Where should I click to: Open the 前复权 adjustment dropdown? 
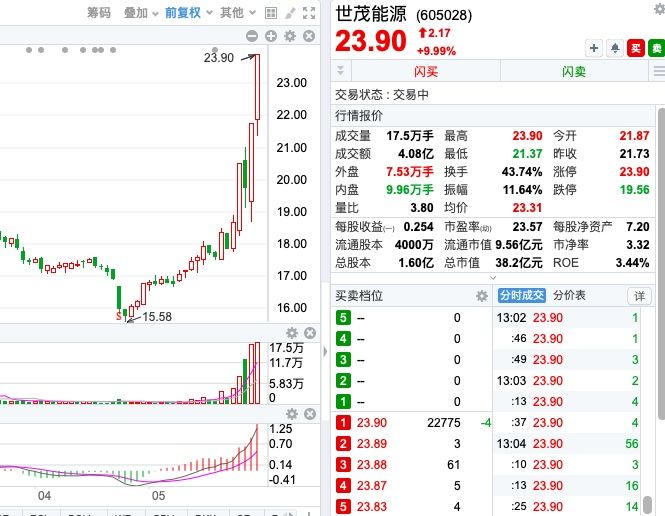[188, 13]
